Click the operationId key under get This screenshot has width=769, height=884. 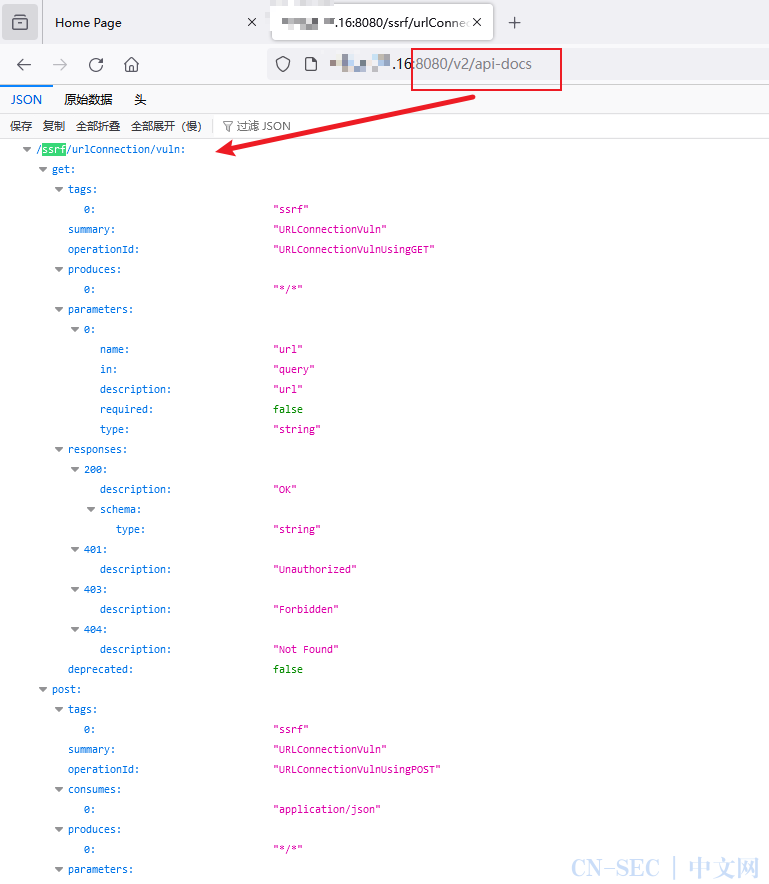pyautogui.click(x=103, y=249)
